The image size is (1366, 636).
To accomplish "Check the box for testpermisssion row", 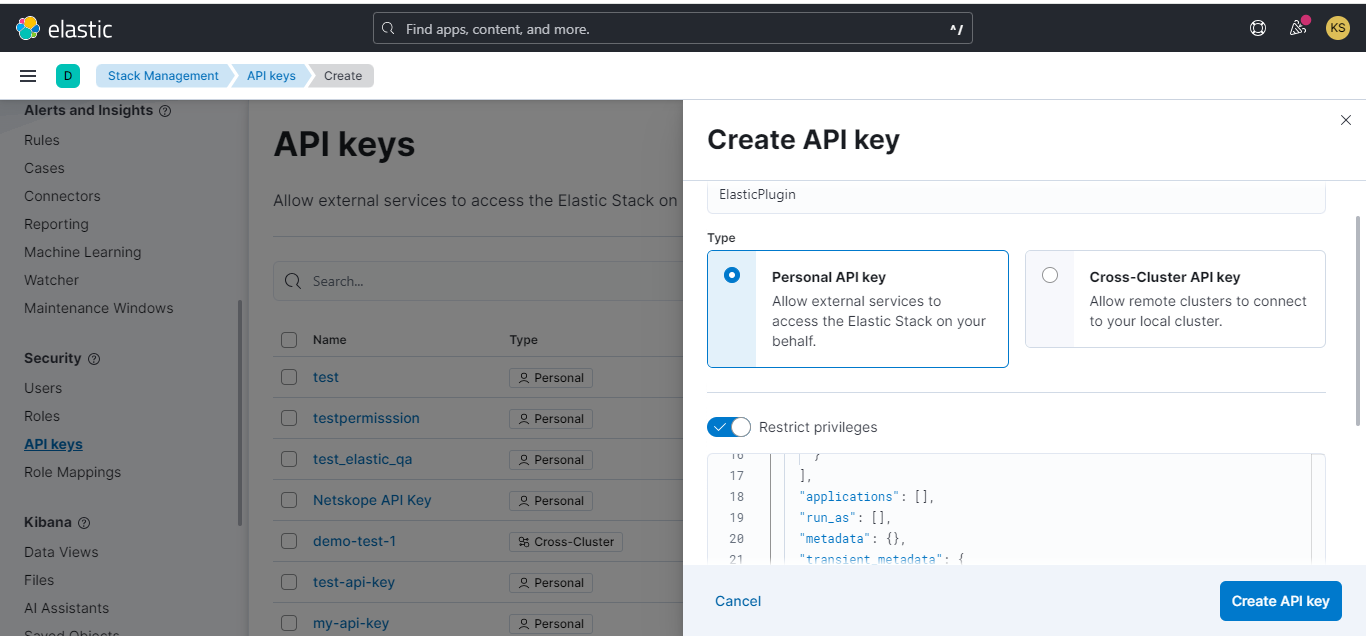I will (289, 418).
